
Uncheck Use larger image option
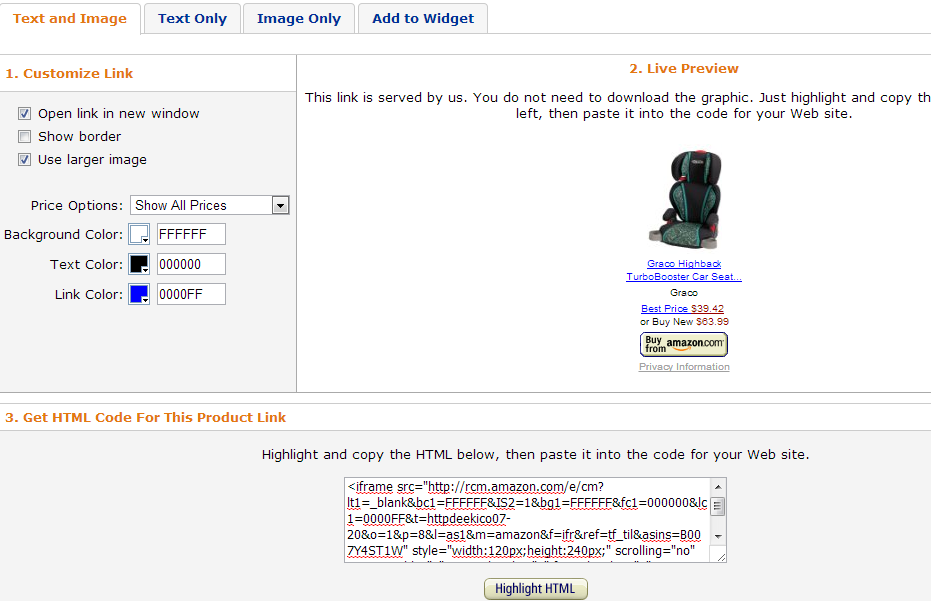pos(24,160)
